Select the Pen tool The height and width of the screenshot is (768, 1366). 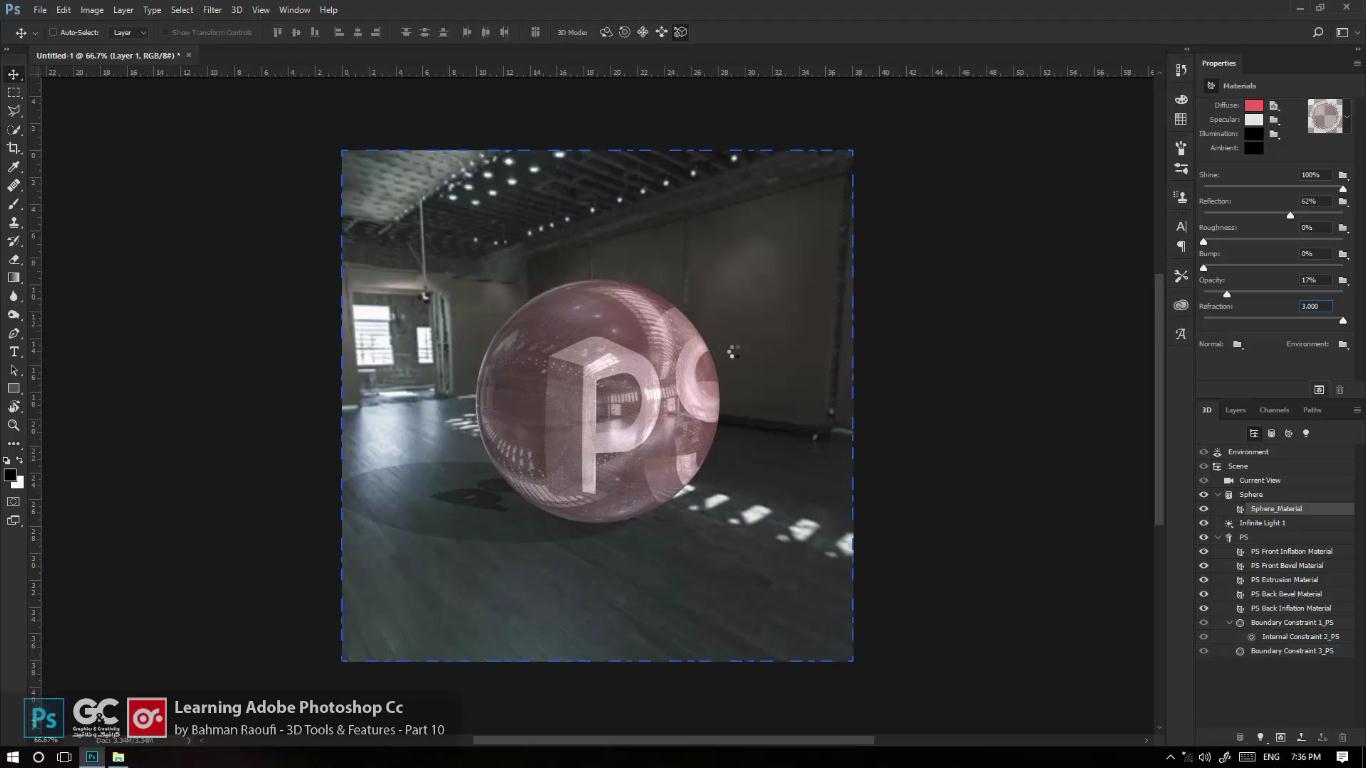point(14,333)
